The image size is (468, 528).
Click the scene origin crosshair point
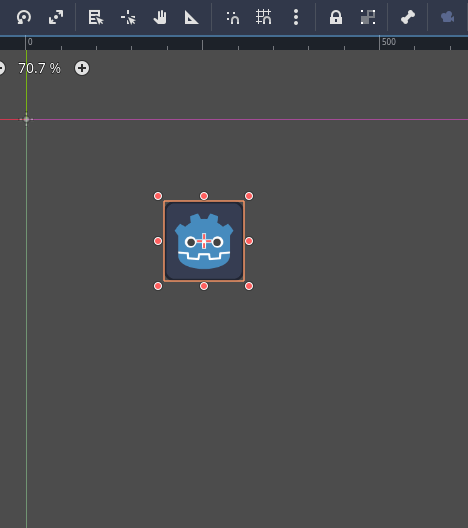pos(26,119)
